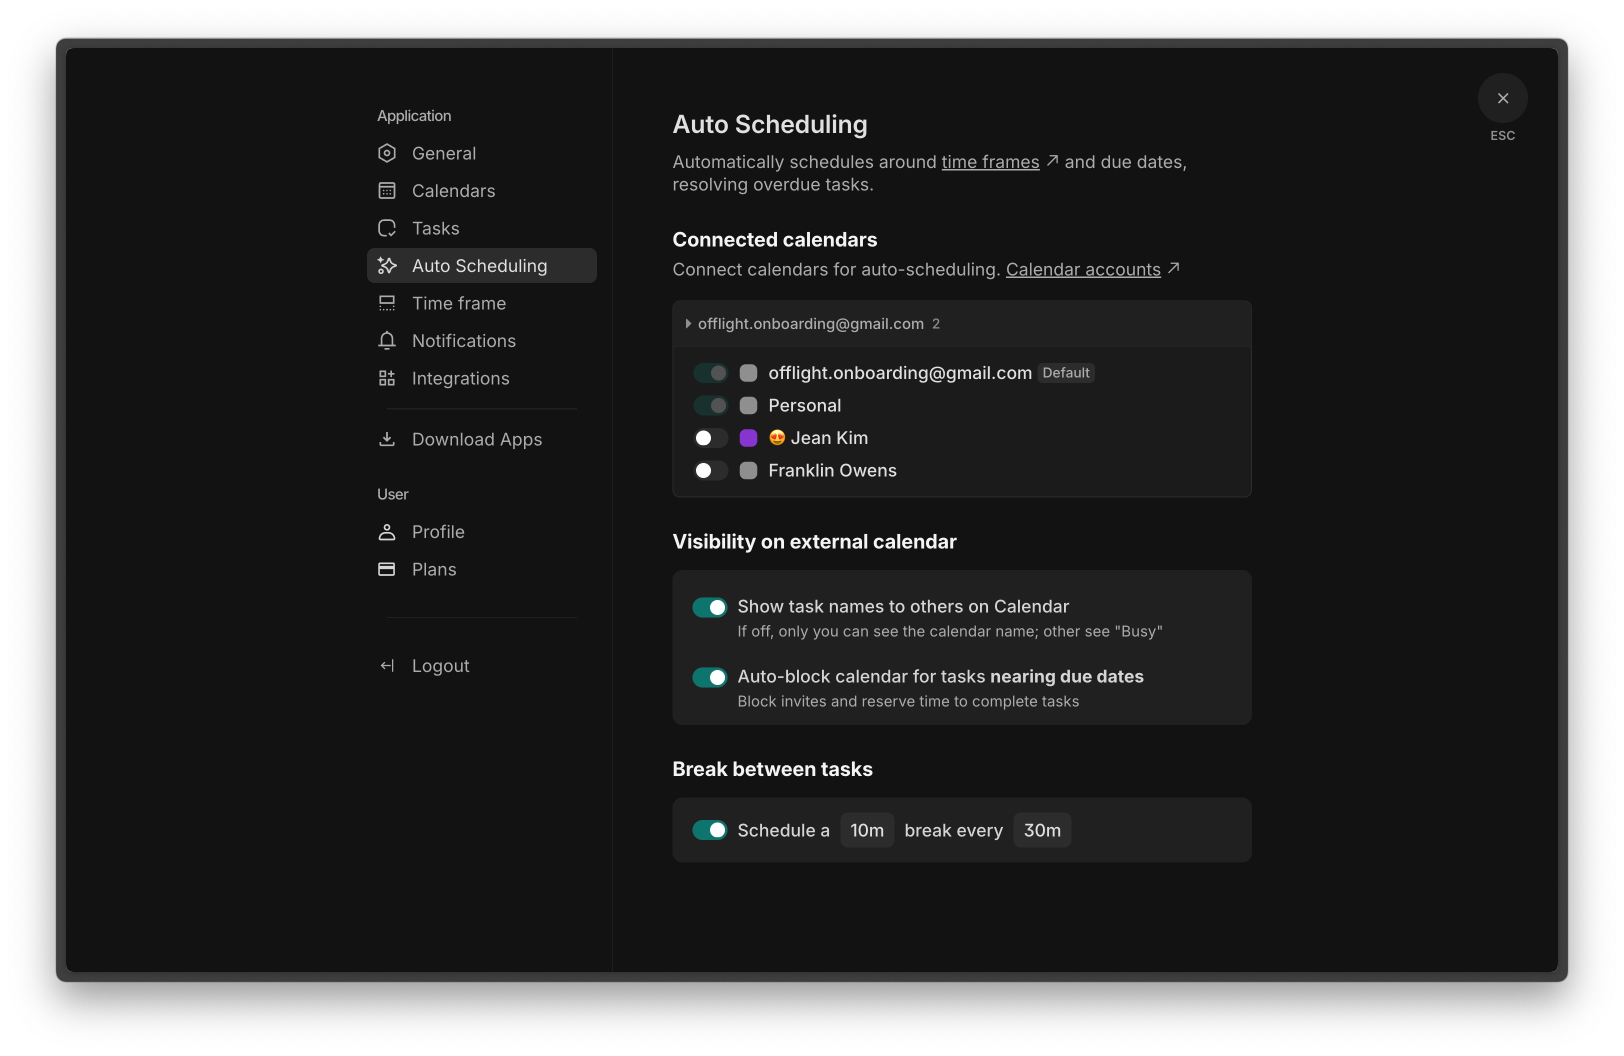Go to Profile settings
Screen dimensions: 1624x1056
click(482, 532)
